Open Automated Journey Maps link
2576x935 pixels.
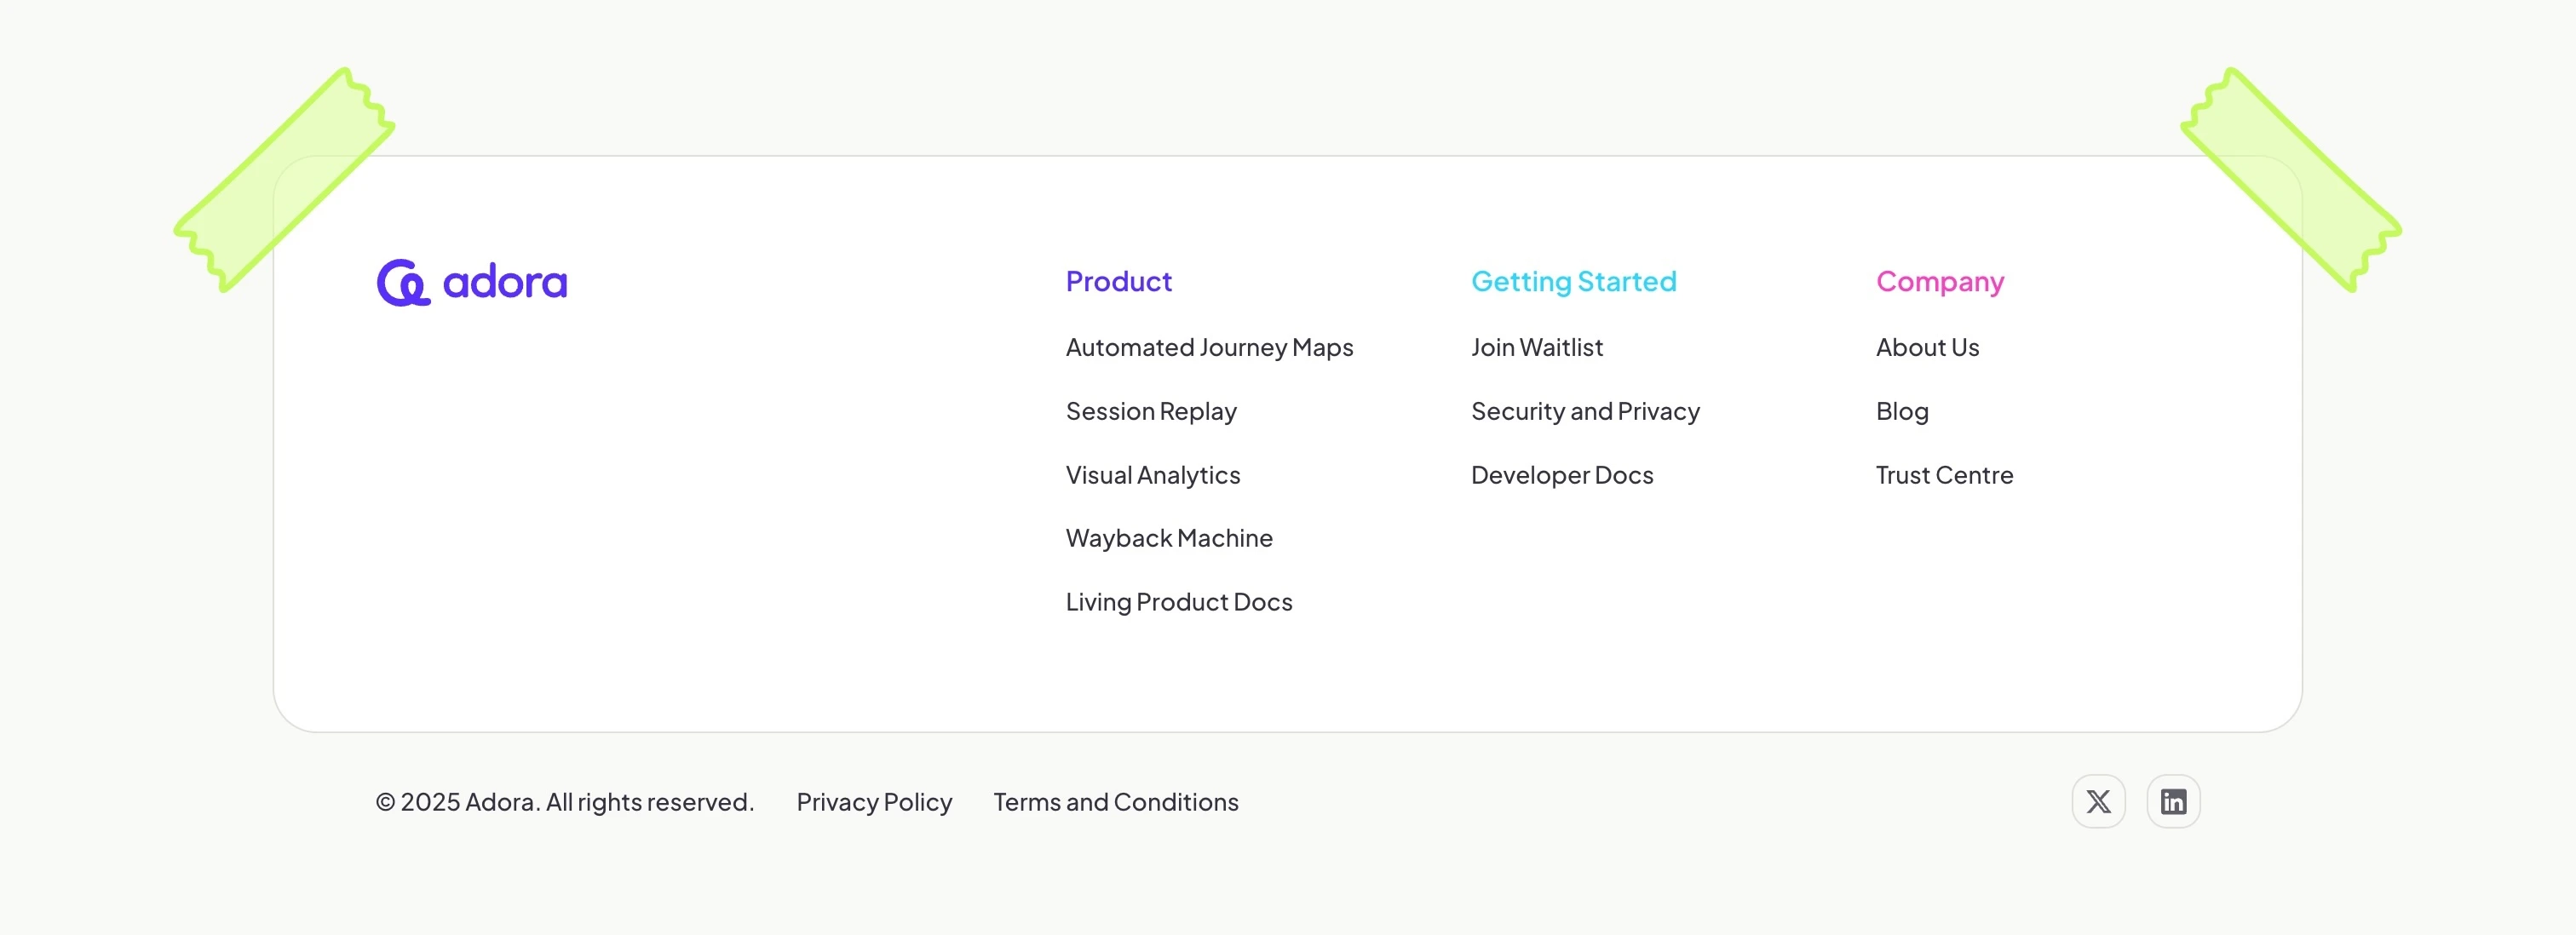pos(1208,348)
